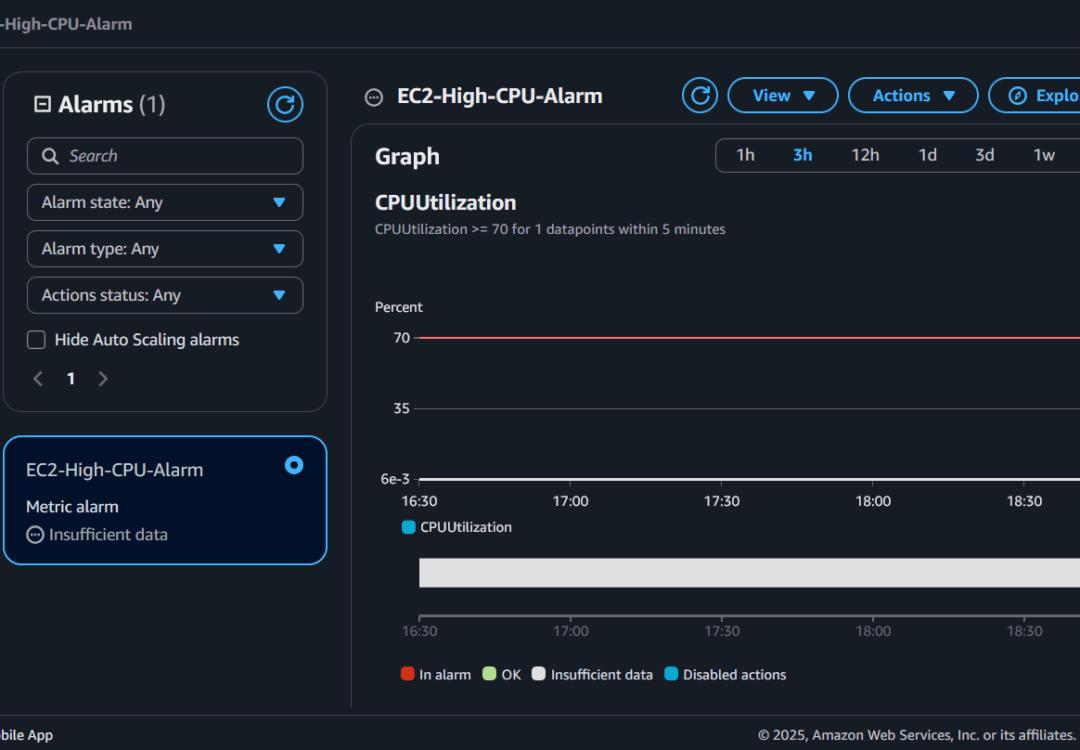This screenshot has height=750, width=1080.
Task: Click the magnifier icon in the search box
Action: [x=50, y=156]
